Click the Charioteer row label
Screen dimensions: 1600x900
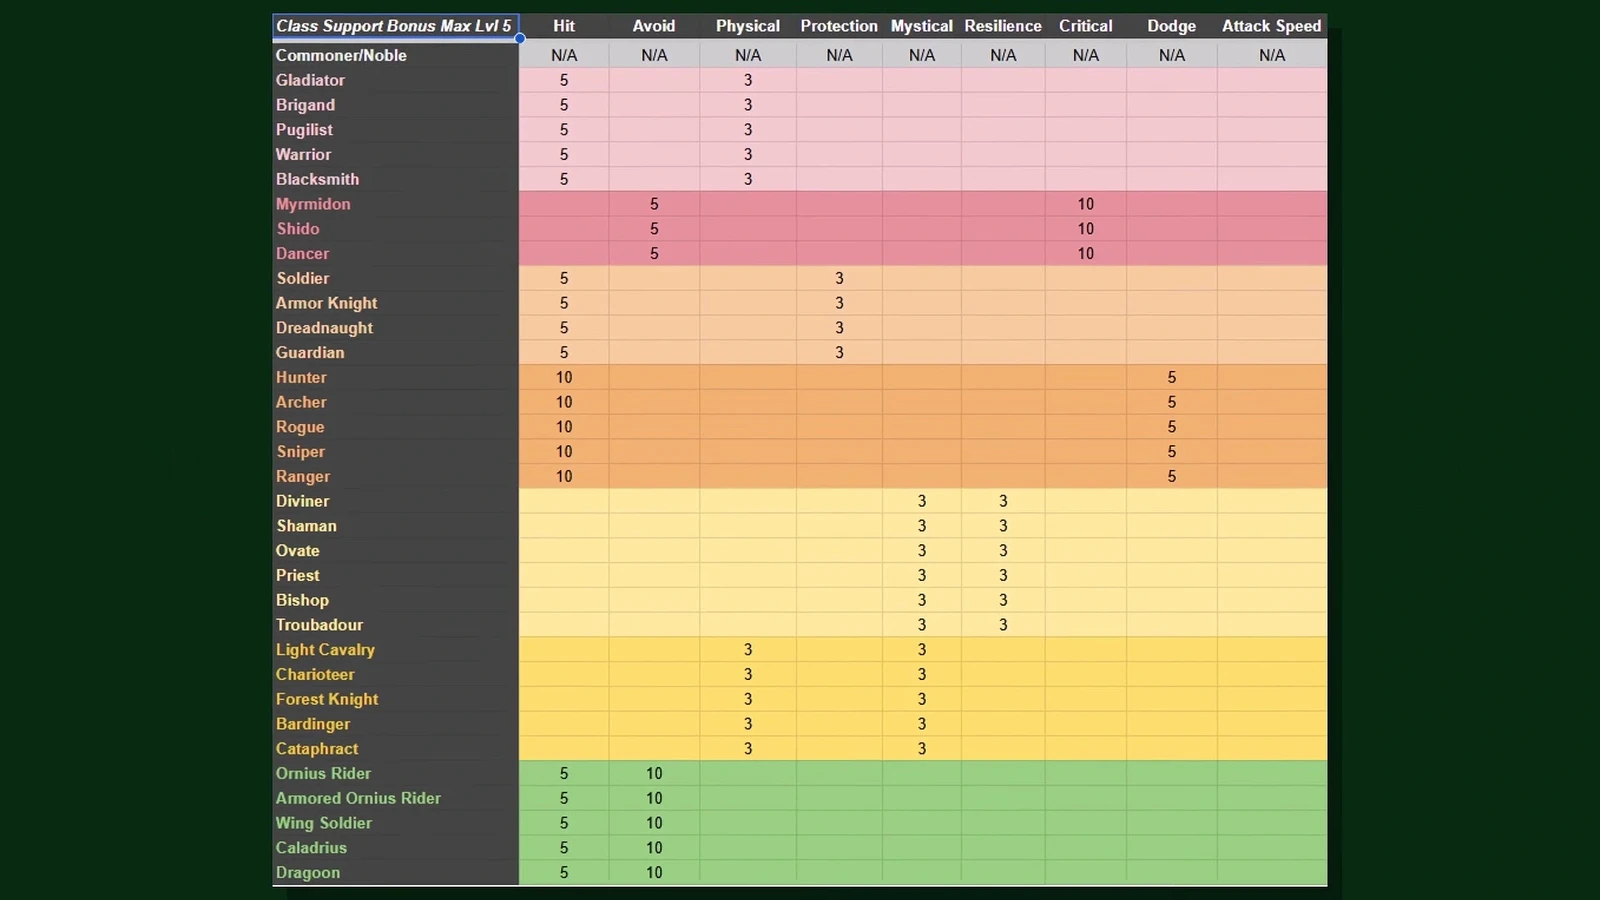coord(315,675)
